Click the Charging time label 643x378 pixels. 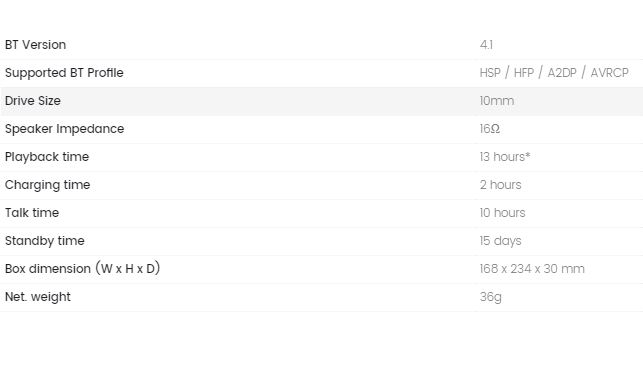point(48,185)
